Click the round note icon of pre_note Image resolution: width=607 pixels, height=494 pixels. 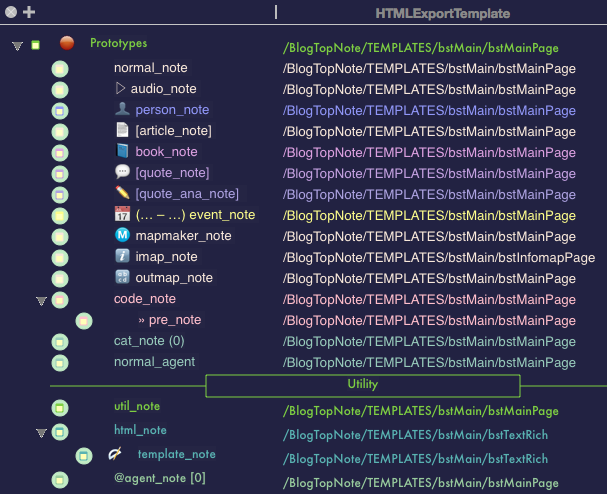pos(84,321)
